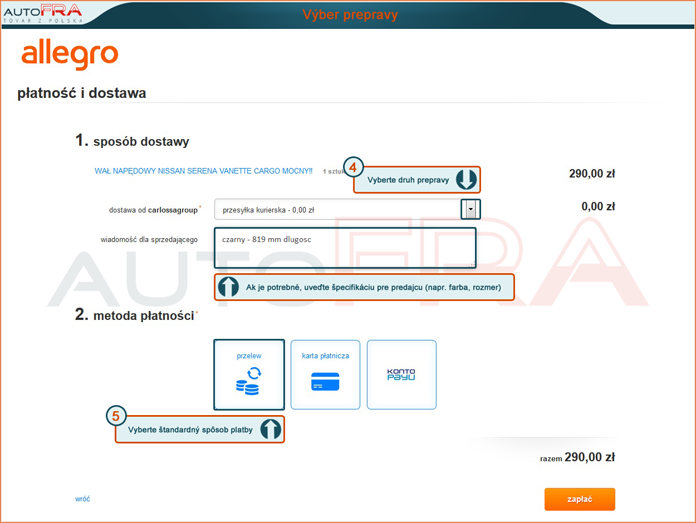The height and width of the screenshot is (523, 696).
Task: Click the metoda płatności section heading
Action: point(135,315)
